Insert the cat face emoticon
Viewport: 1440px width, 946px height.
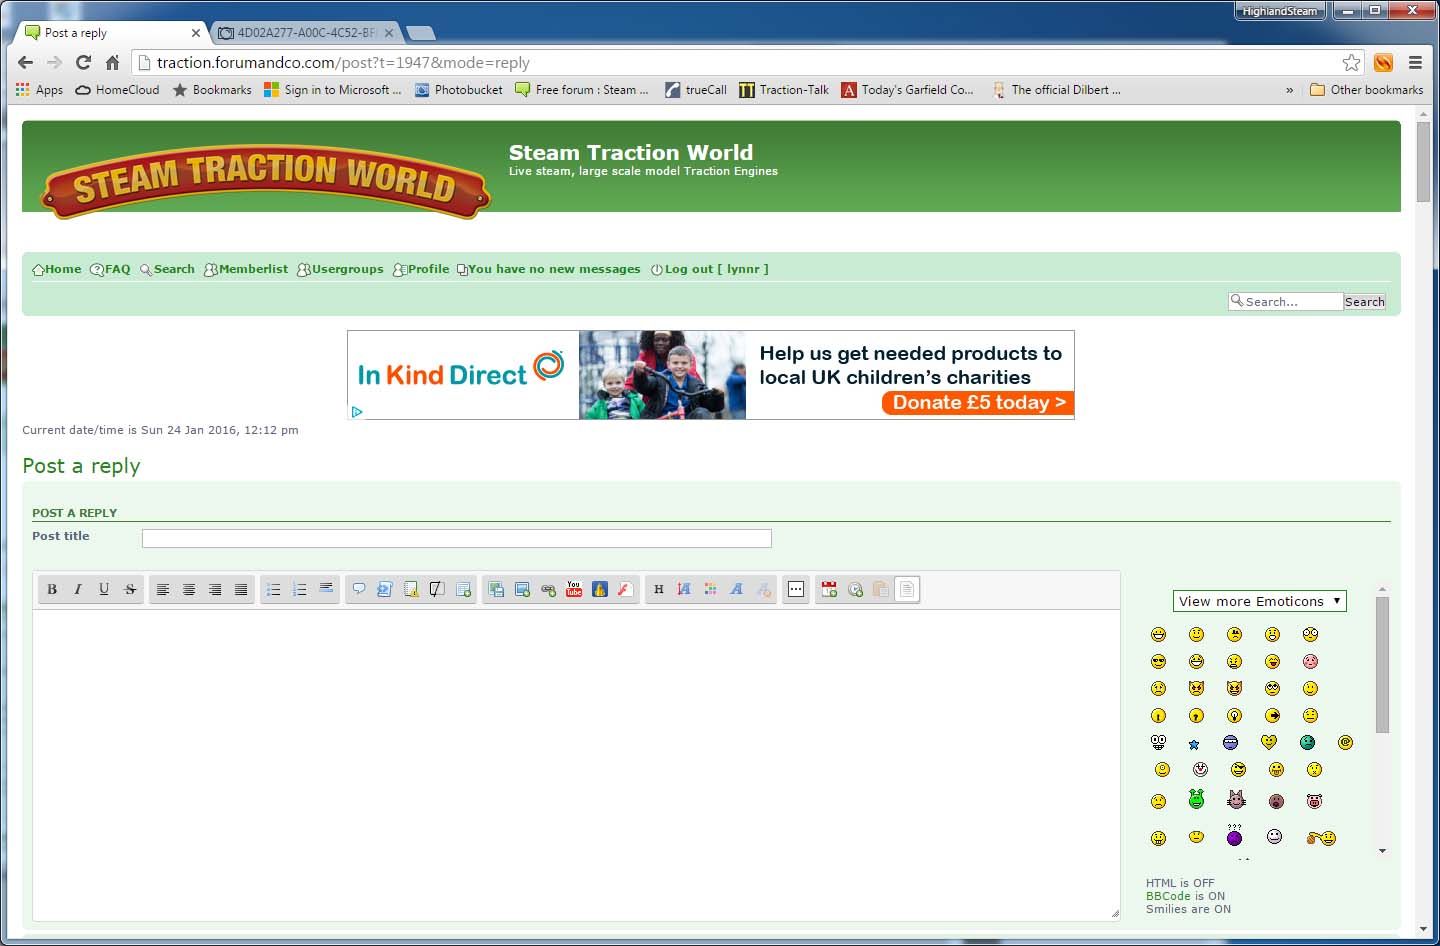[x=1236, y=799]
